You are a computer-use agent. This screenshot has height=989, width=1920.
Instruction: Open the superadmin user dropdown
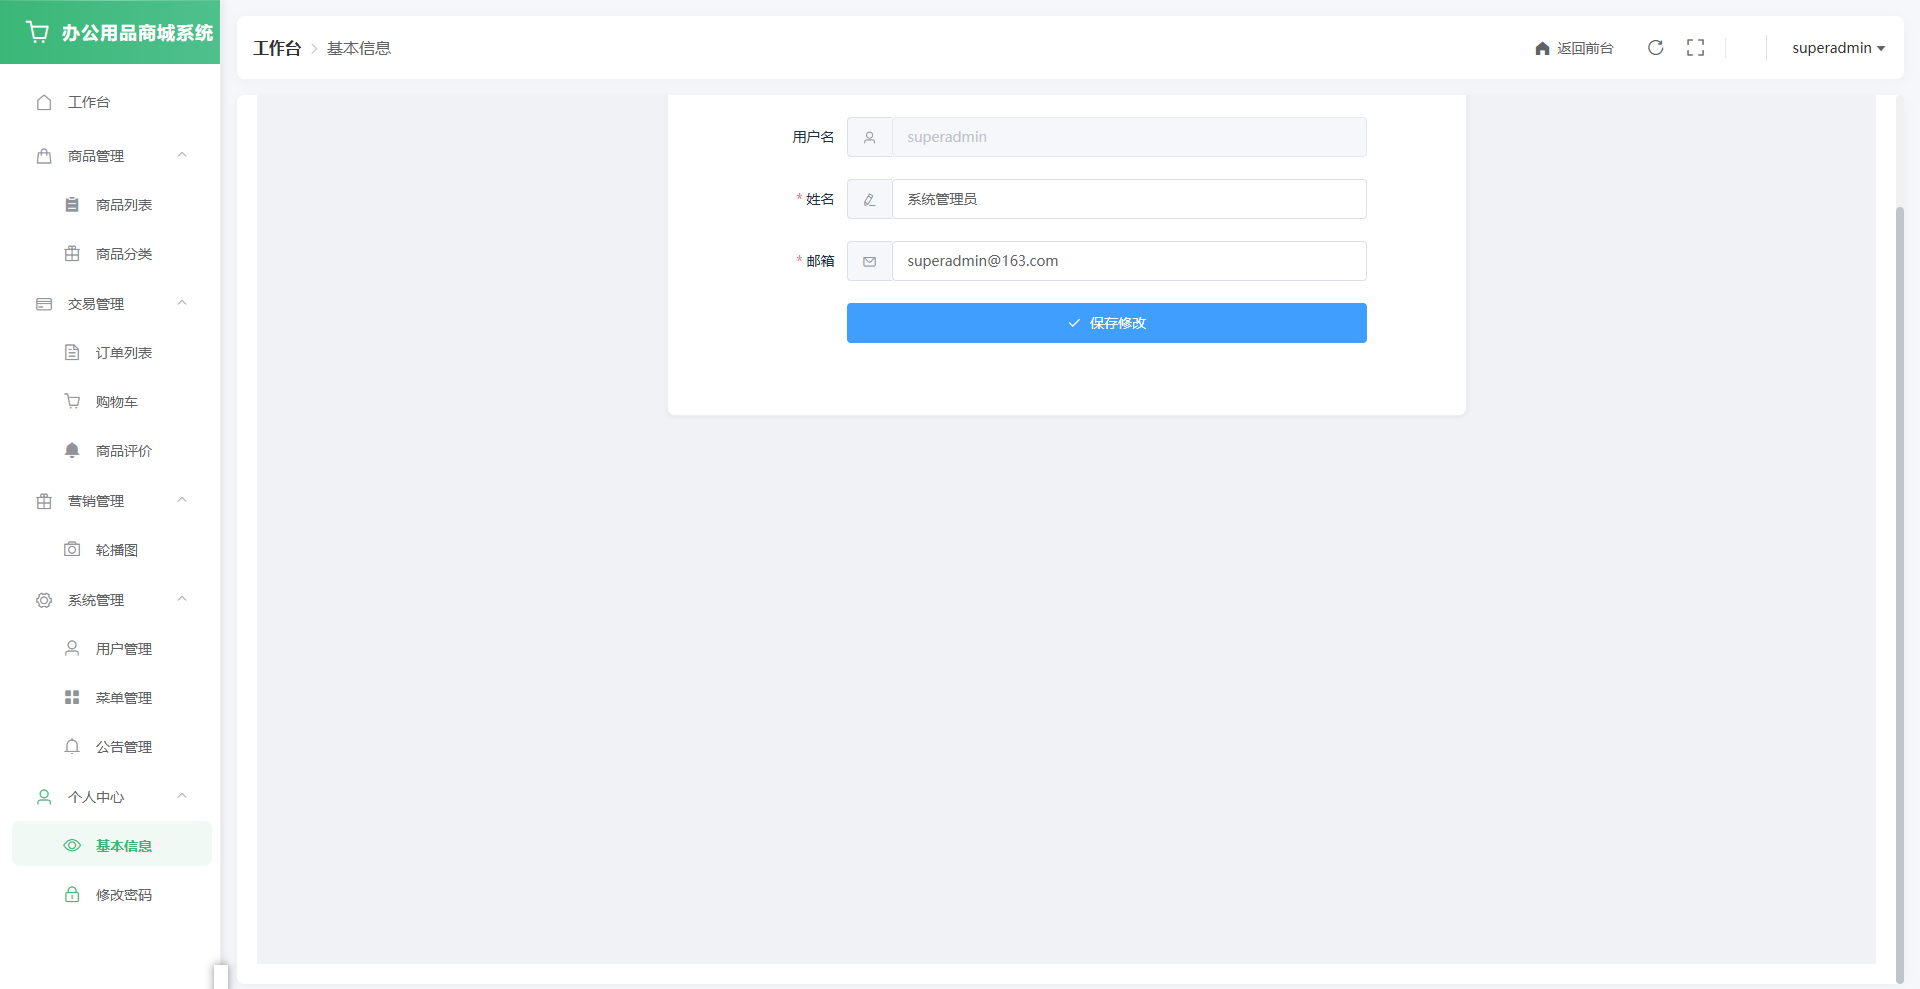pos(1837,48)
